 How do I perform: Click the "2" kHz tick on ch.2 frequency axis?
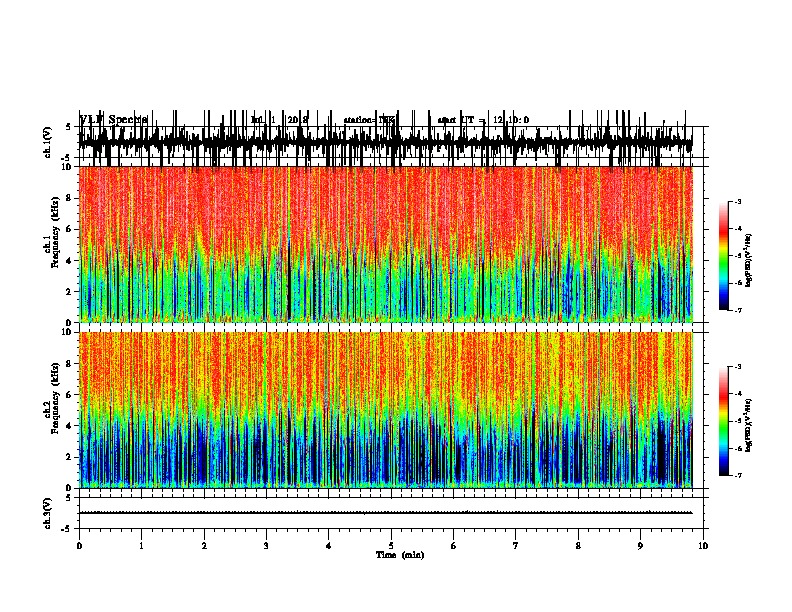coord(70,457)
